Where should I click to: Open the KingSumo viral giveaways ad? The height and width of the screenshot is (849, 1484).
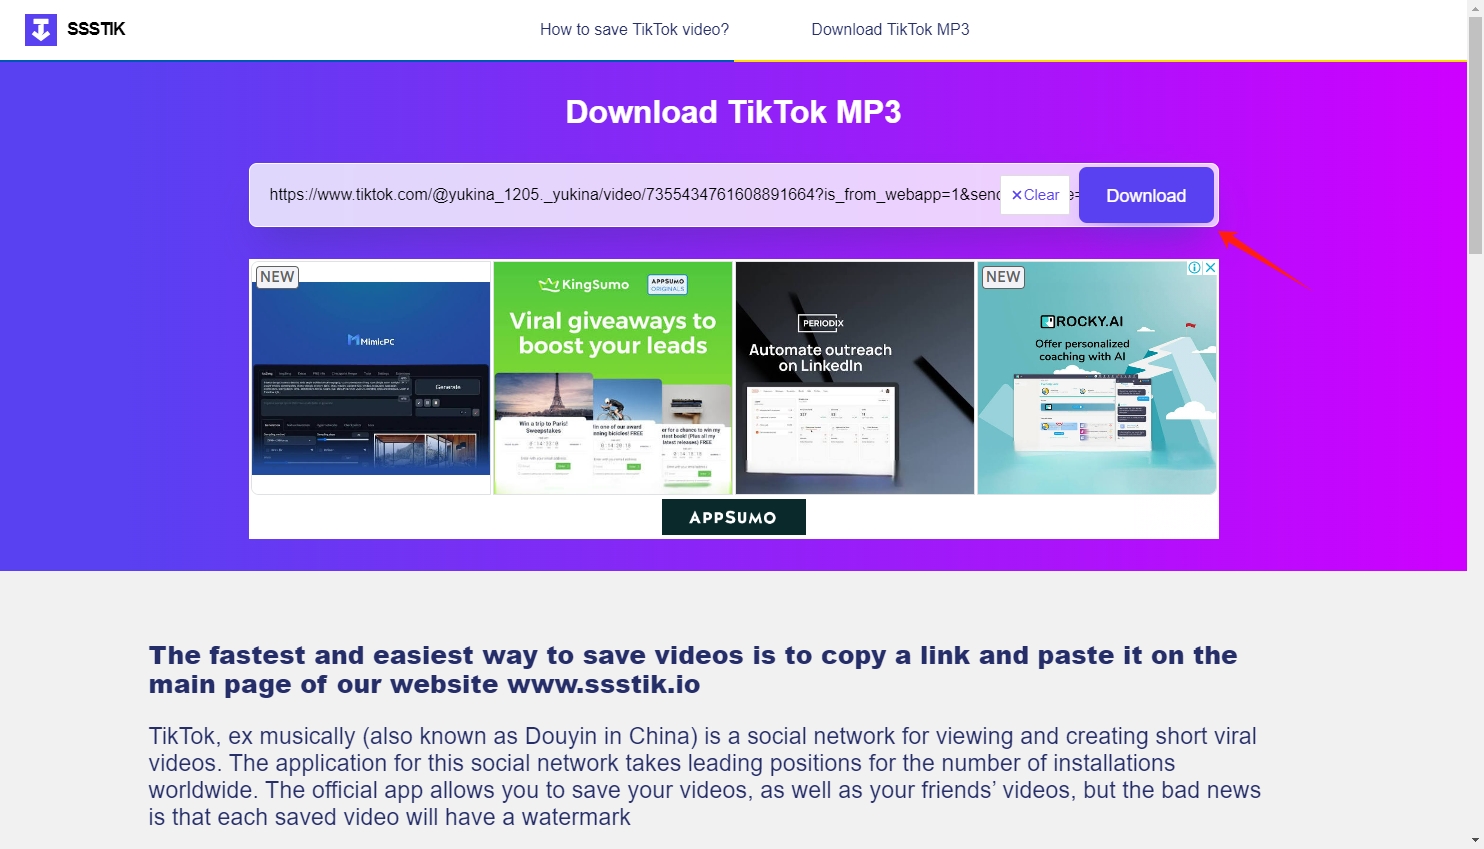coord(613,378)
